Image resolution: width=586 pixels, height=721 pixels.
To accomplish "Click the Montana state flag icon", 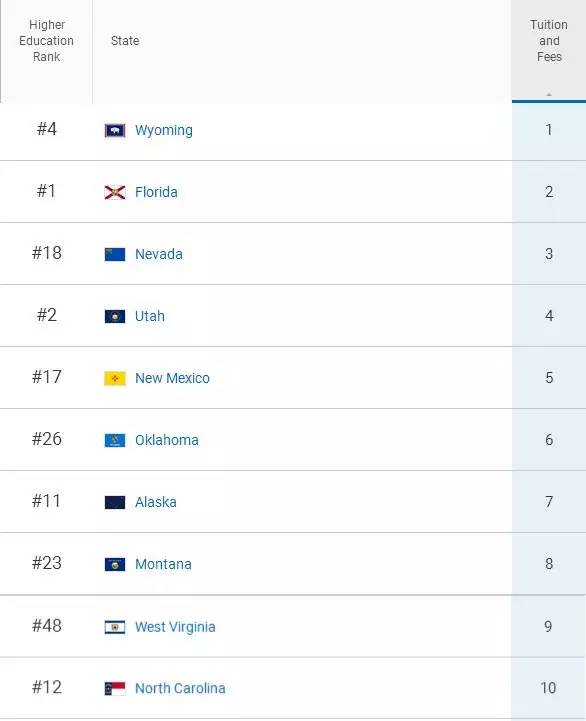I will click(x=115, y=565).
